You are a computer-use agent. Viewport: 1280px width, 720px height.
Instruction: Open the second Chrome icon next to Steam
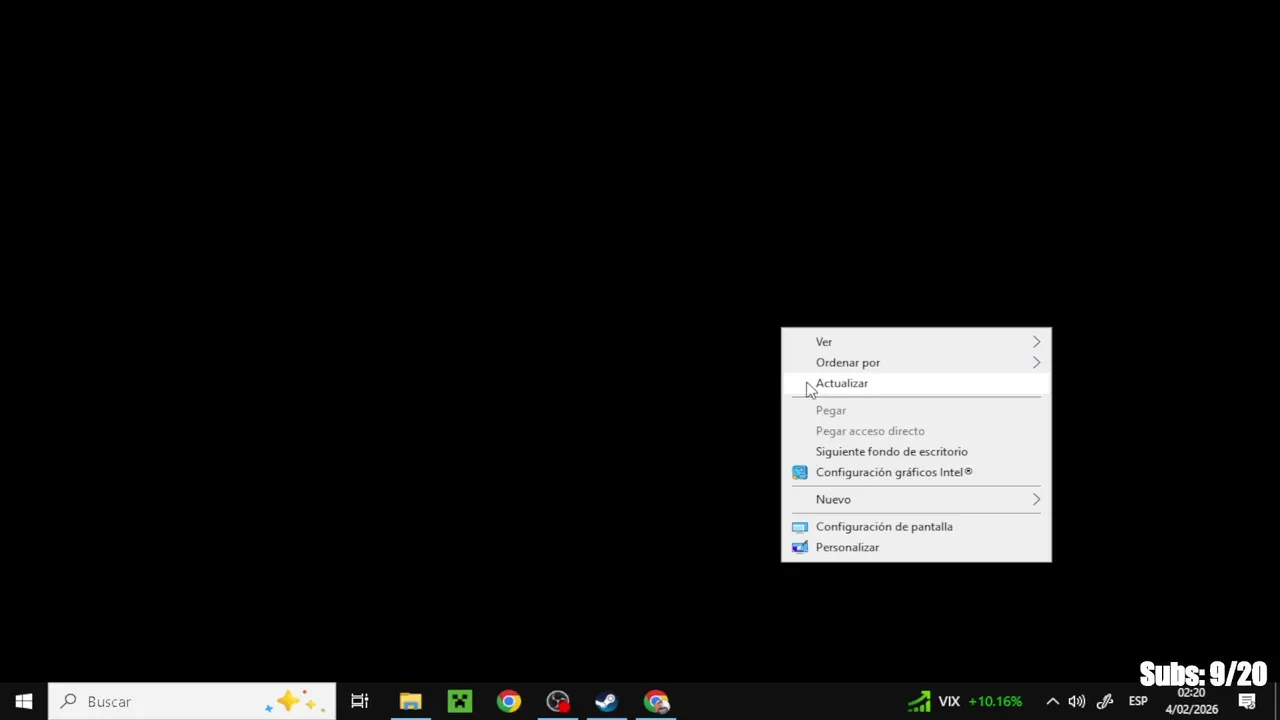[656, 701]
